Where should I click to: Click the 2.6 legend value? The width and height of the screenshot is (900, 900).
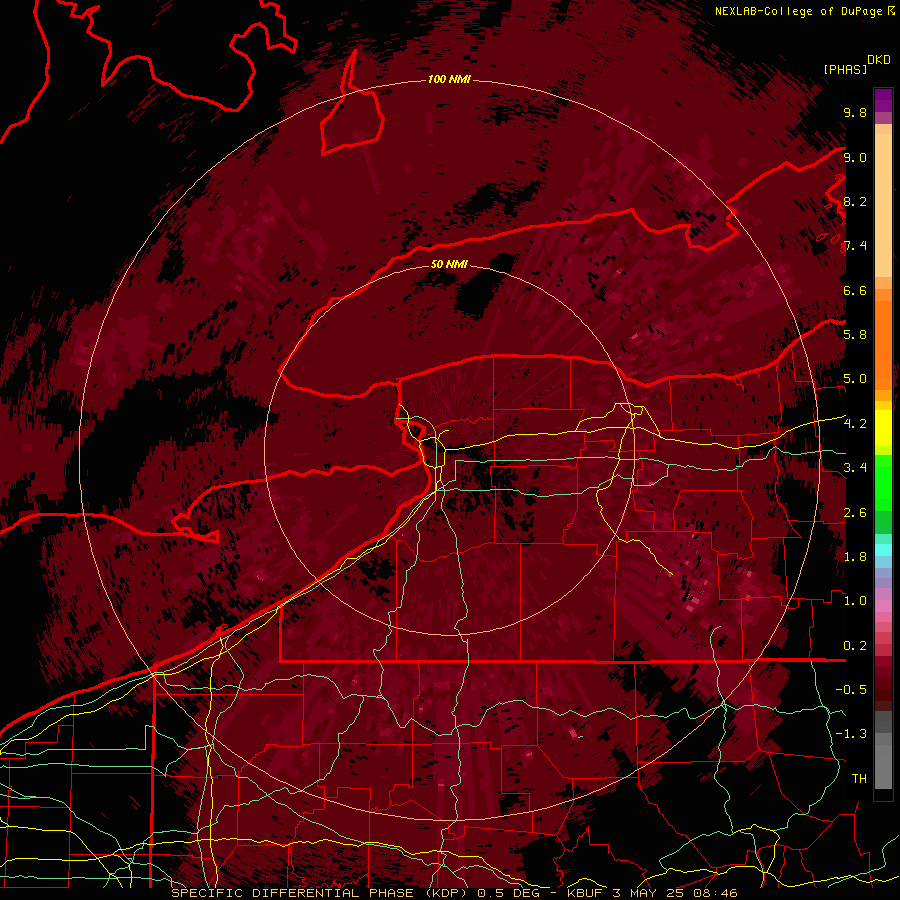(x=855, y=513)
